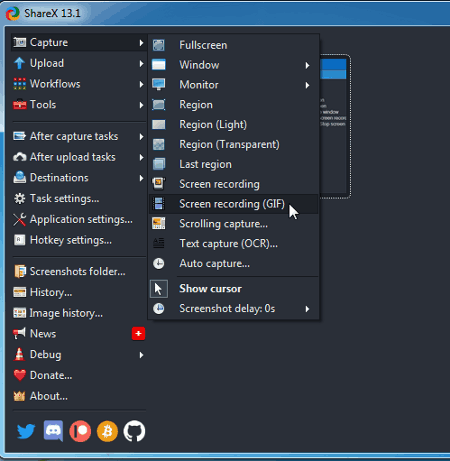Screen dimensions: 450x461
Task: Click the Region (Transparent) label
Action: click(229, 144)
